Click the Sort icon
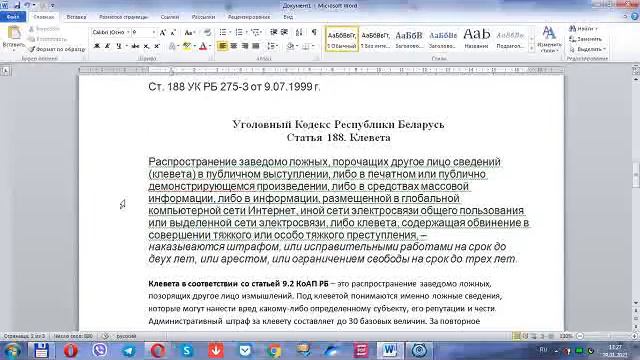The width and height of the screenshot is (640, 360). 299,32
